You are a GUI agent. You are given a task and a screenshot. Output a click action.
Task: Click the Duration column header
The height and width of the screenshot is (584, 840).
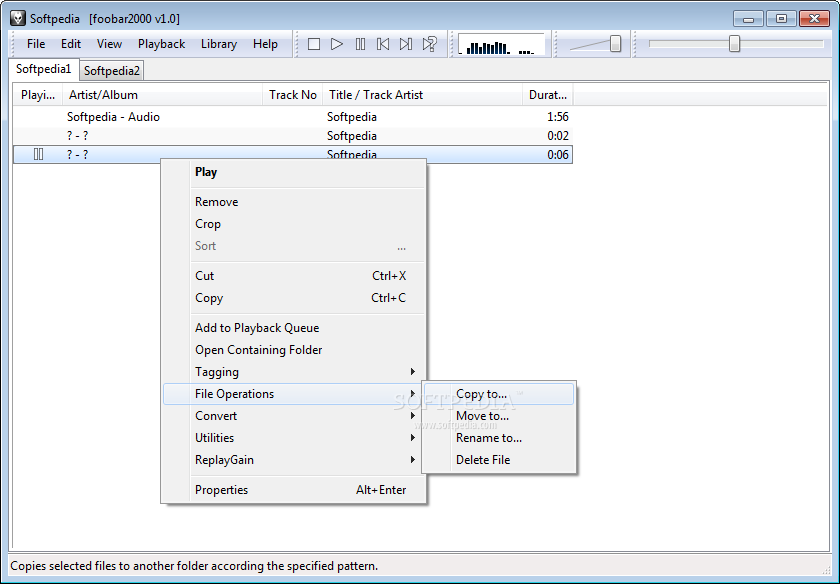[548, 95]
